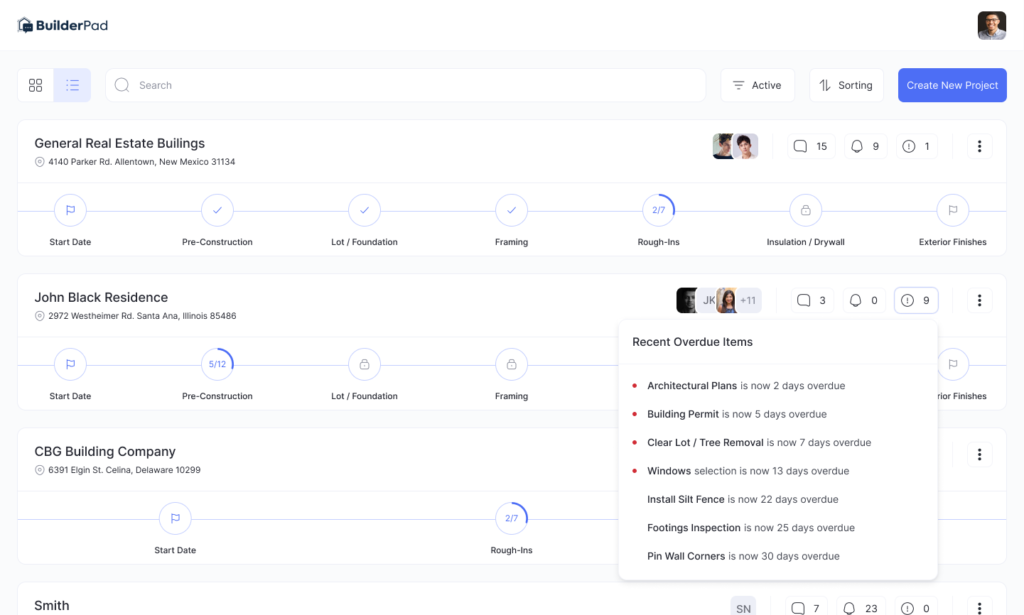Open John Black Residence project title
This screenshot has width=1024, height=615.
pos(101,297)
